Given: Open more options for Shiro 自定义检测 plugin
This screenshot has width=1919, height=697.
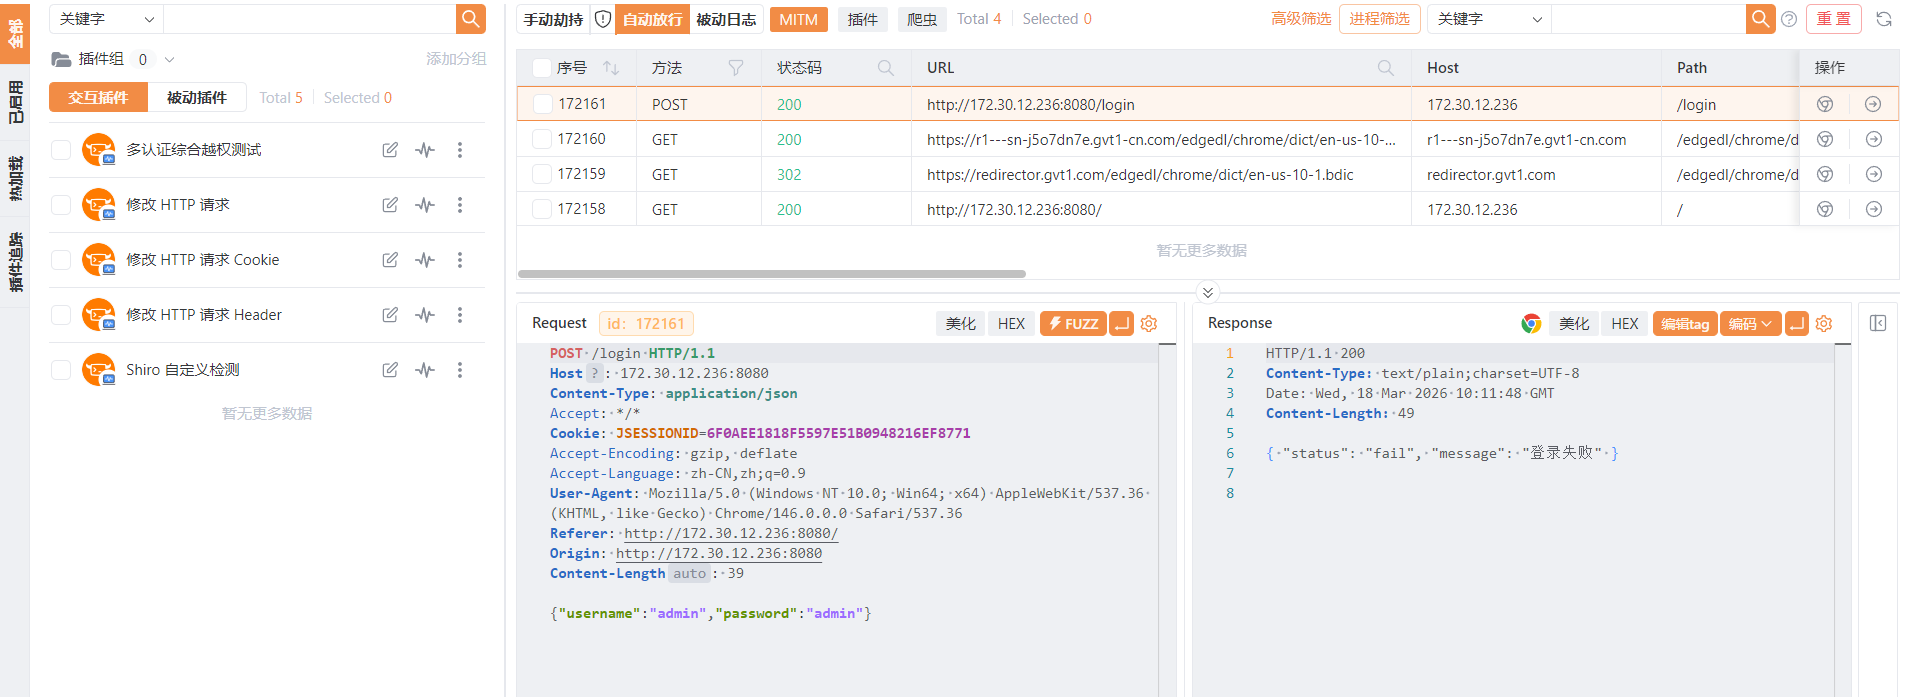Looking at the screenshot, I should tap(460, 370).
